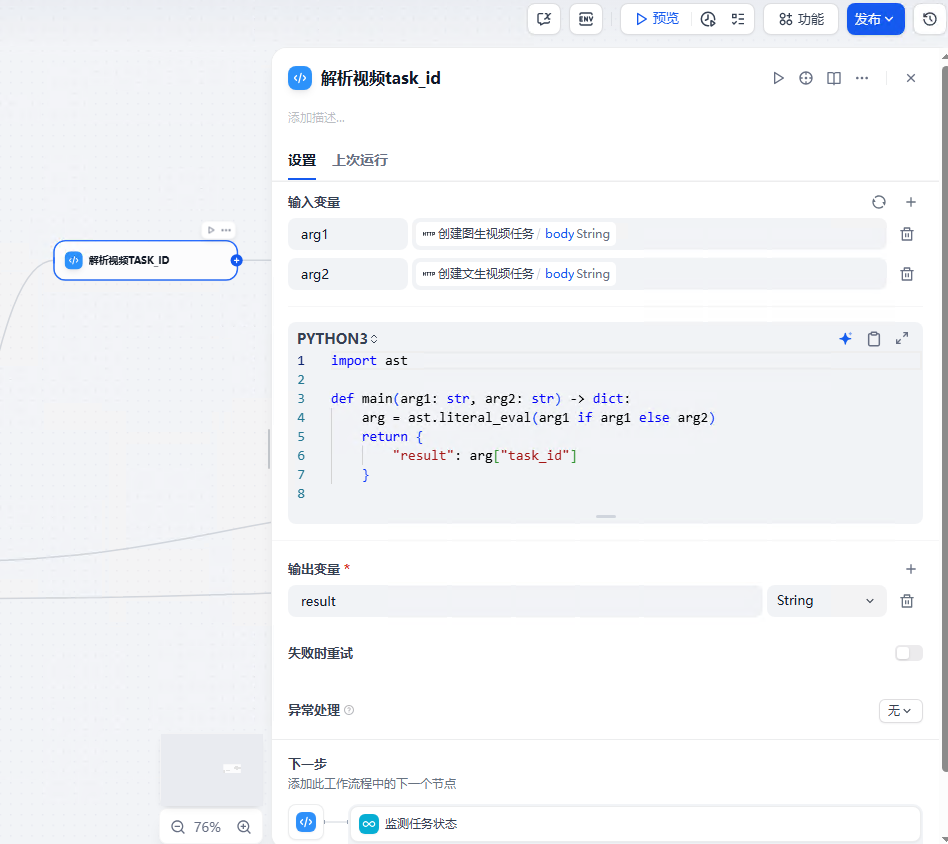Run this step with the play icon
The height and width of the screenshot is (844, 948).
coord(778,78)
